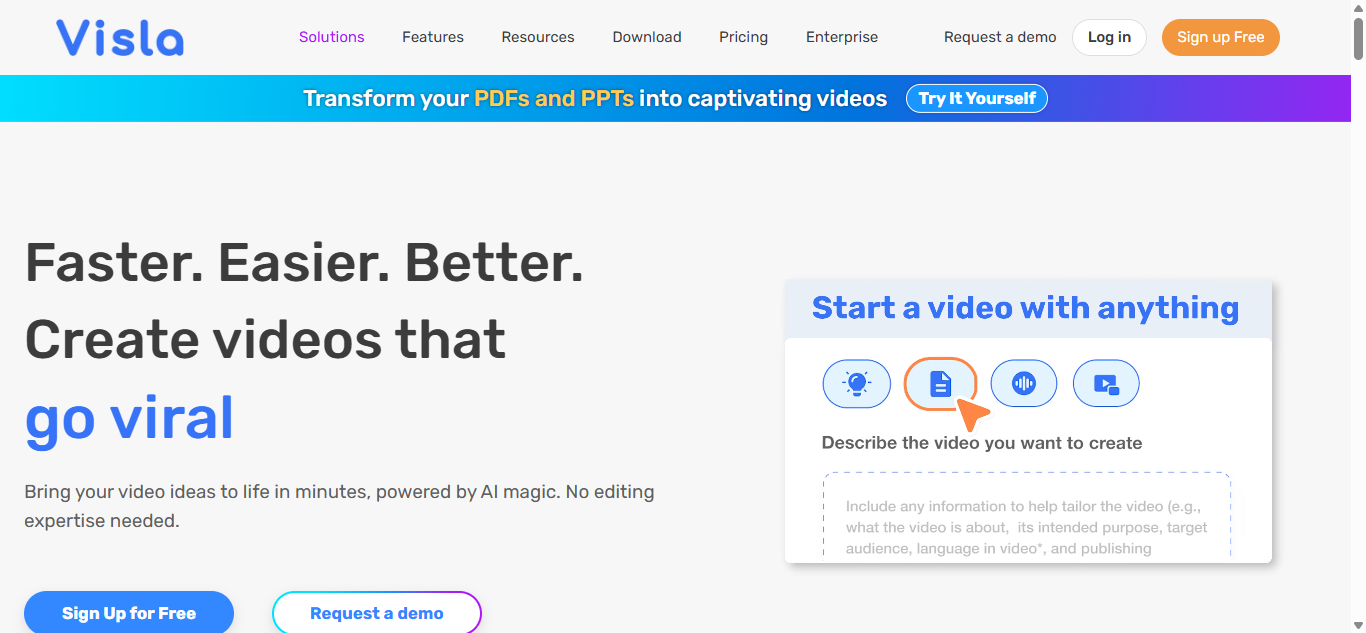1366x633 pixels.
Task: Click the orange Sign up Free button
Action: point(1220,37)
